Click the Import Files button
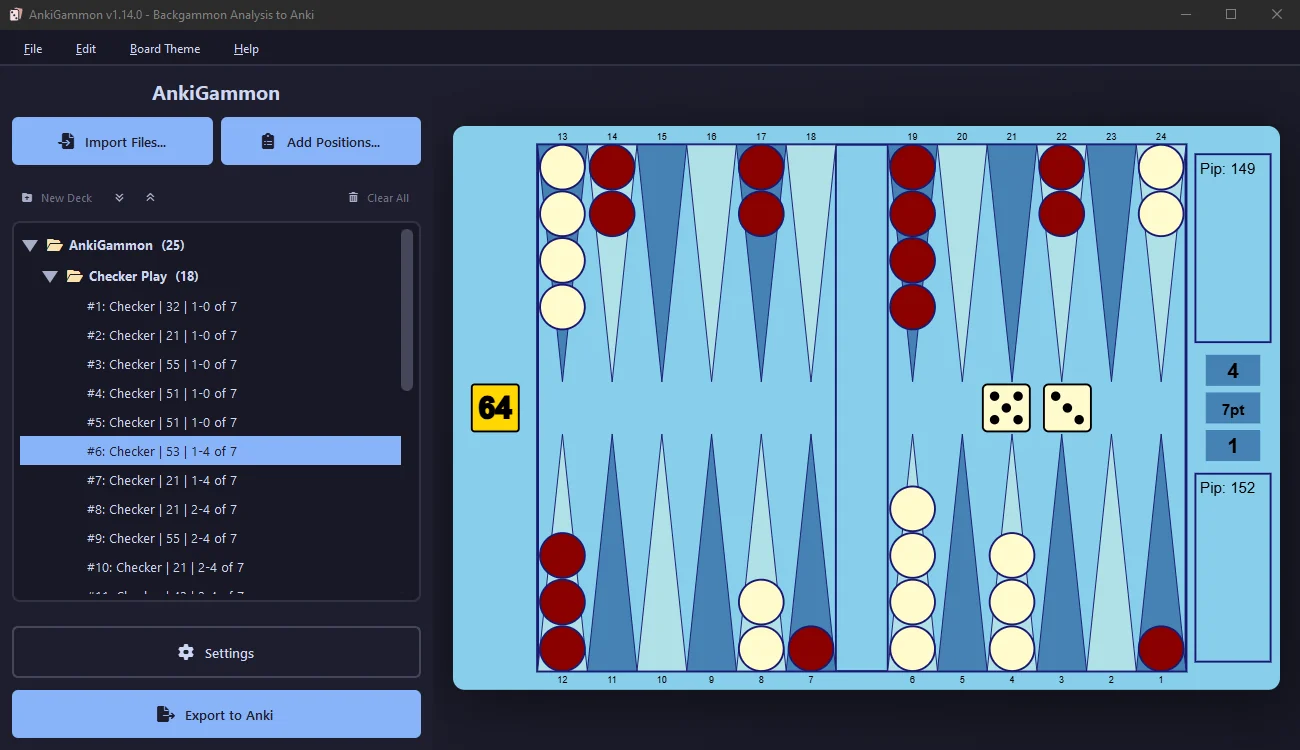The width and height of the screenshot is (1300, 750). pyautogui.click(x=112, y=141)
